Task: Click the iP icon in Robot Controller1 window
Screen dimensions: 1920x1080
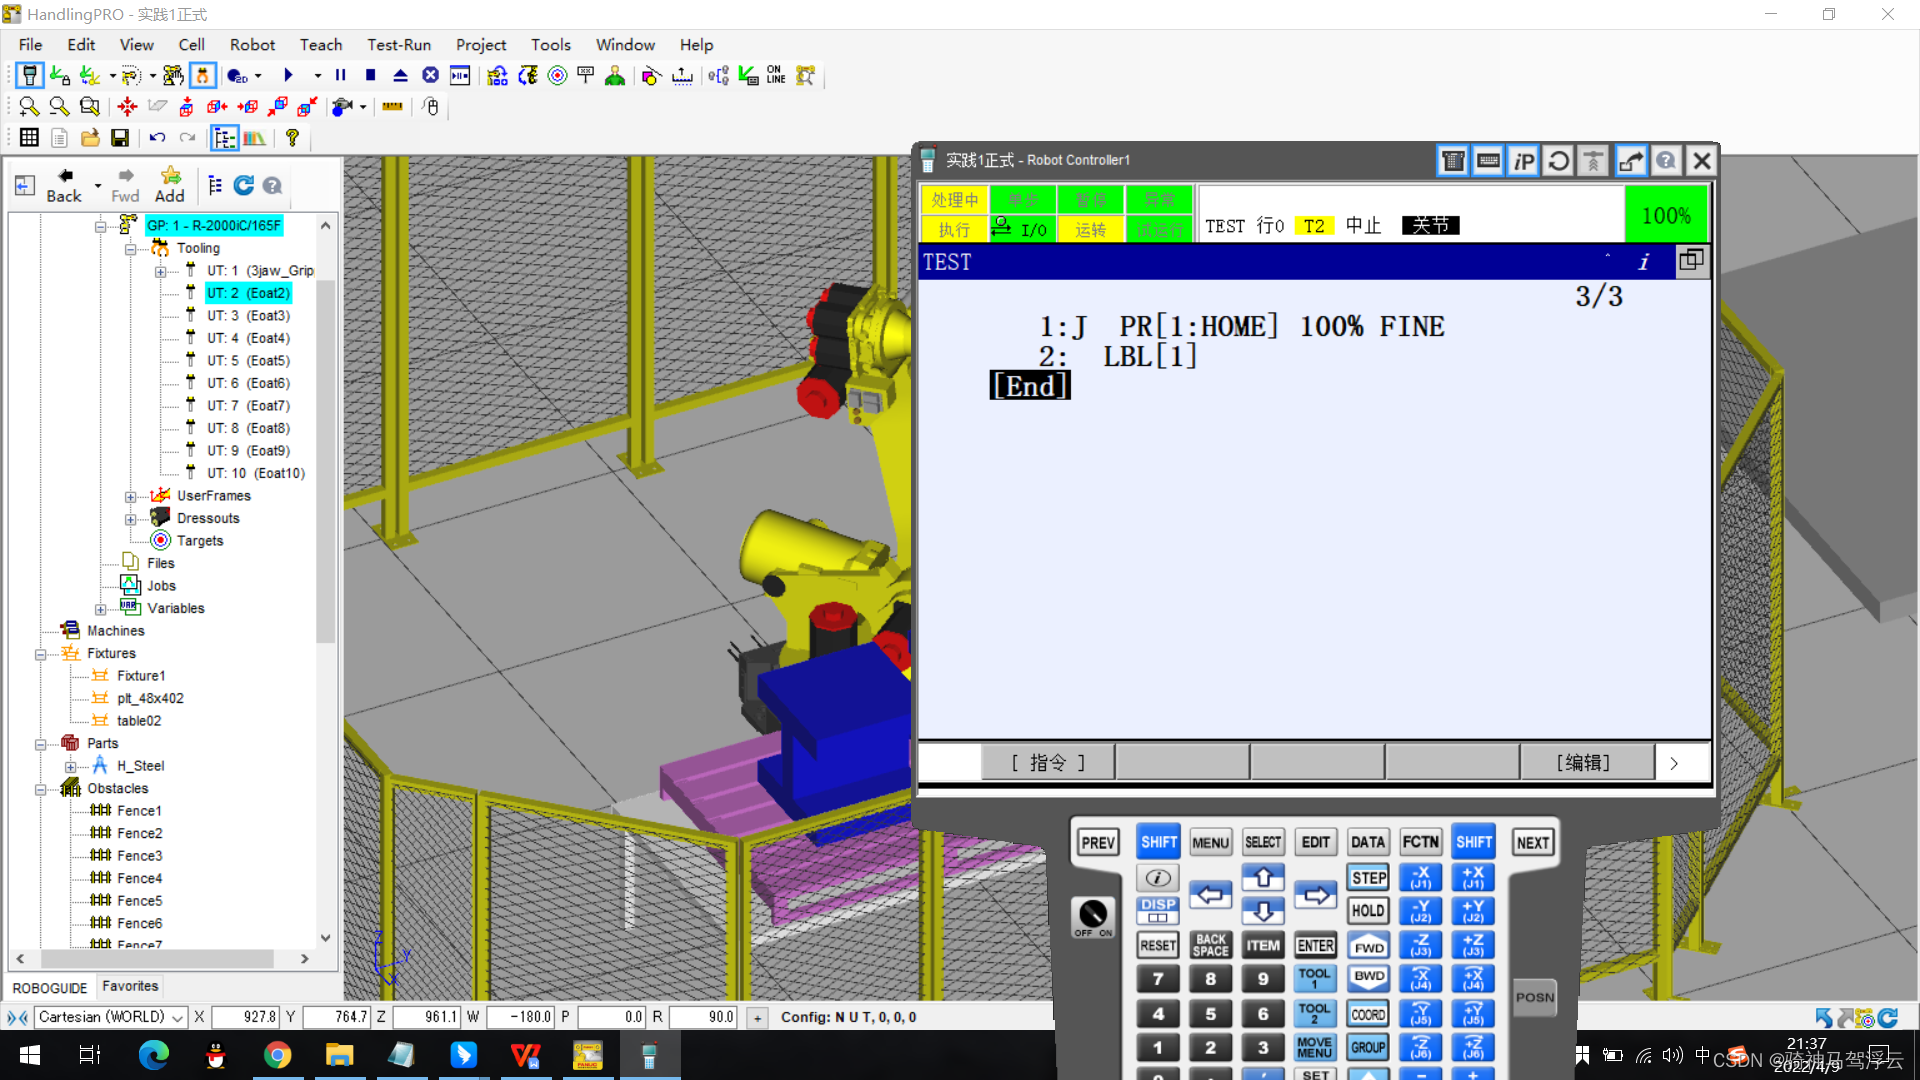Action: [x=1523, y=161]
